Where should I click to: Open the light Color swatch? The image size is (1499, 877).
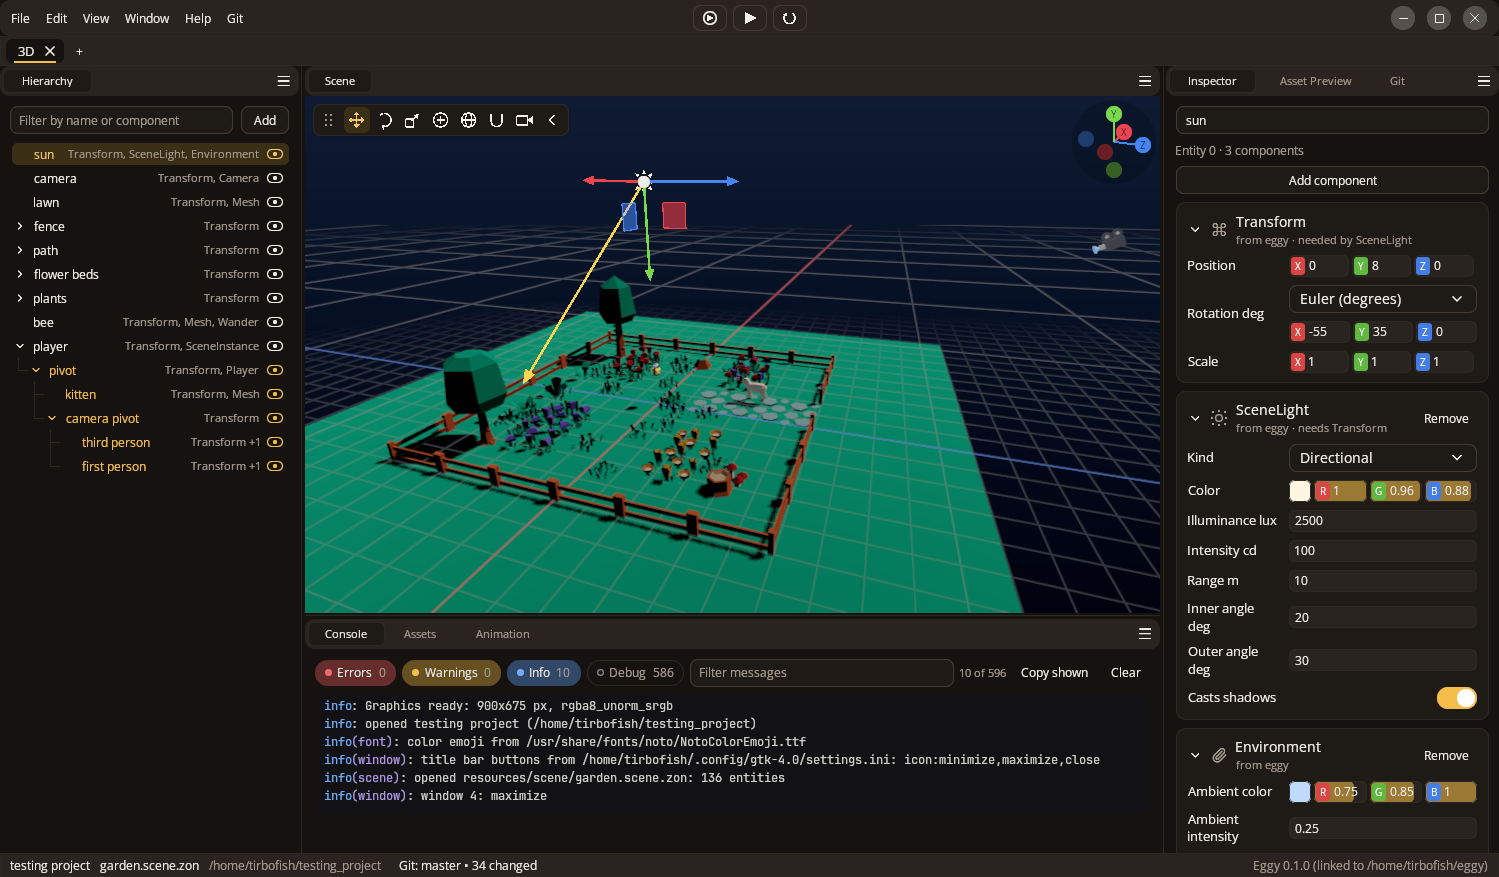[x=1300, y=490]
